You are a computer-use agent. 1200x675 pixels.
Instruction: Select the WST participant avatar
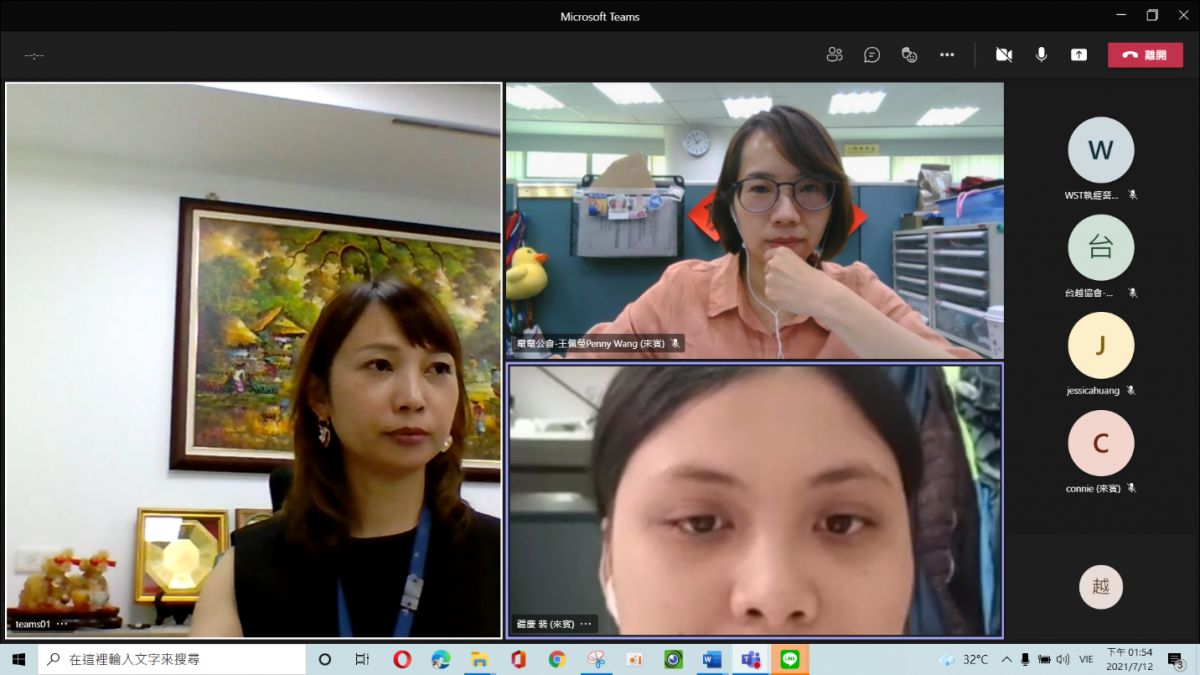1100,150
